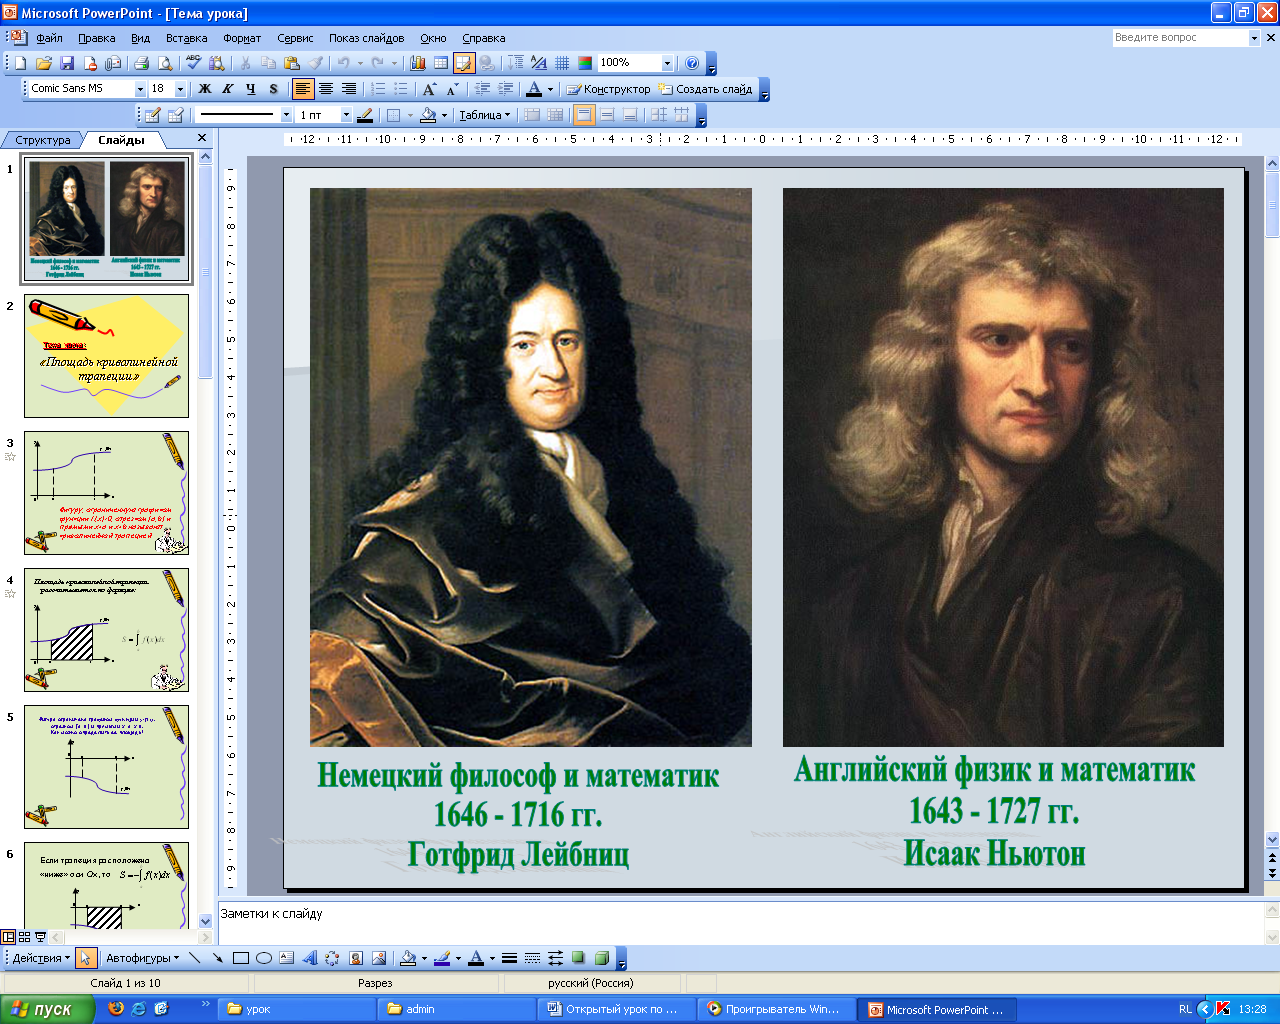Insert WordArt object icon
Viewport: 1280px width, 1024px height.
tap(310, 958)
